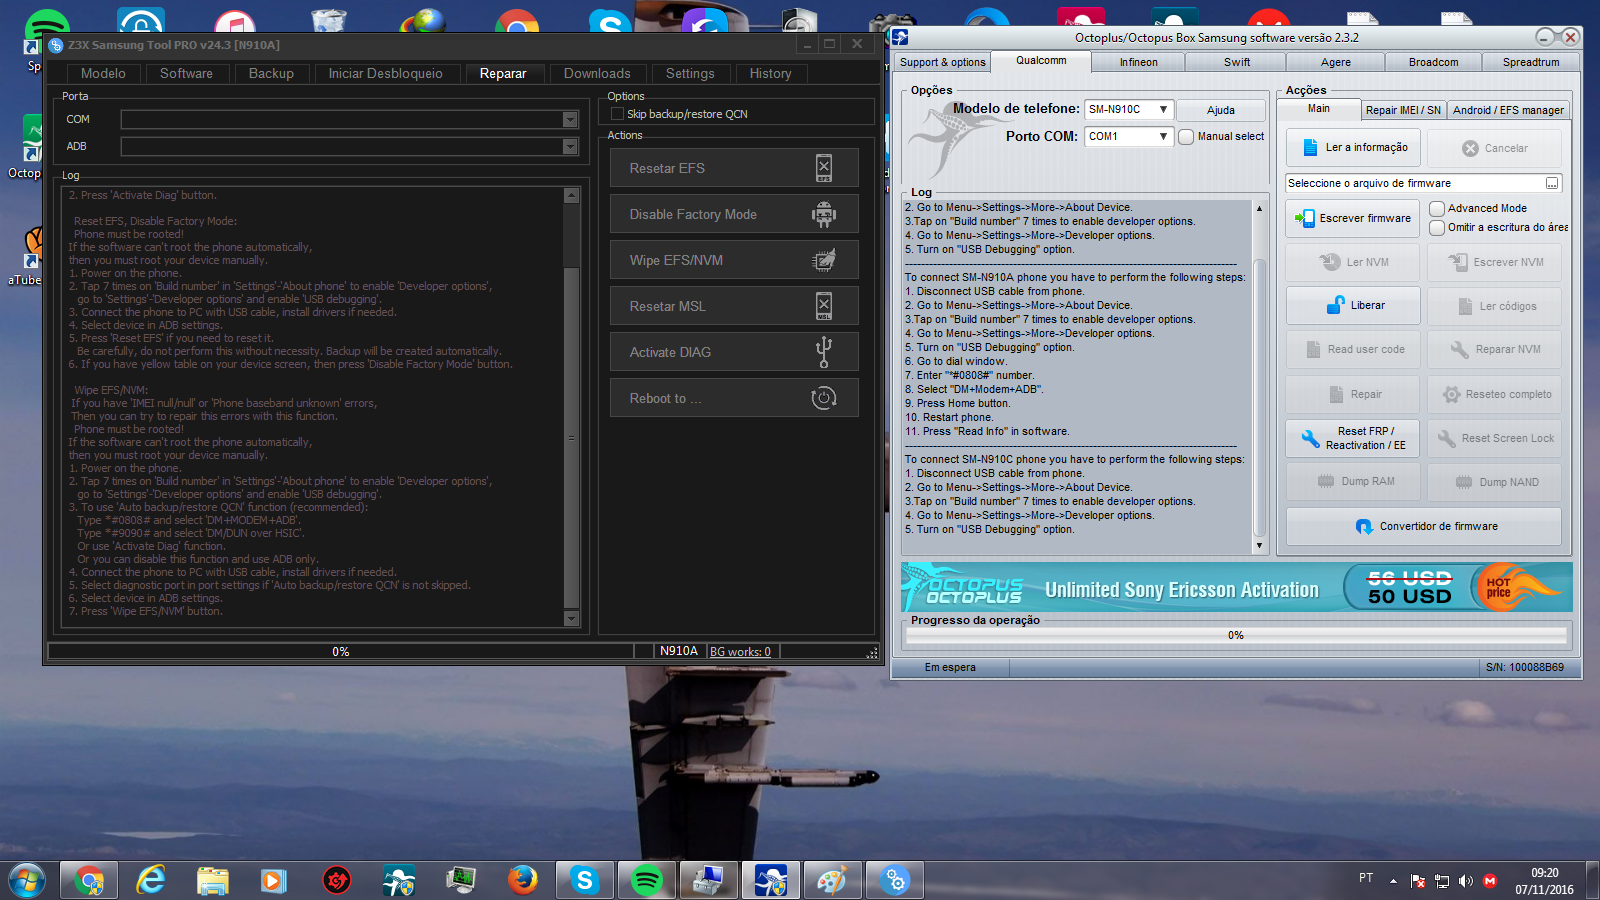Image resolution: width=1600 pixels, height=900 pixels.
Task: Click the Z3X 0% progress bar
Action: click(x=340, y=651)
